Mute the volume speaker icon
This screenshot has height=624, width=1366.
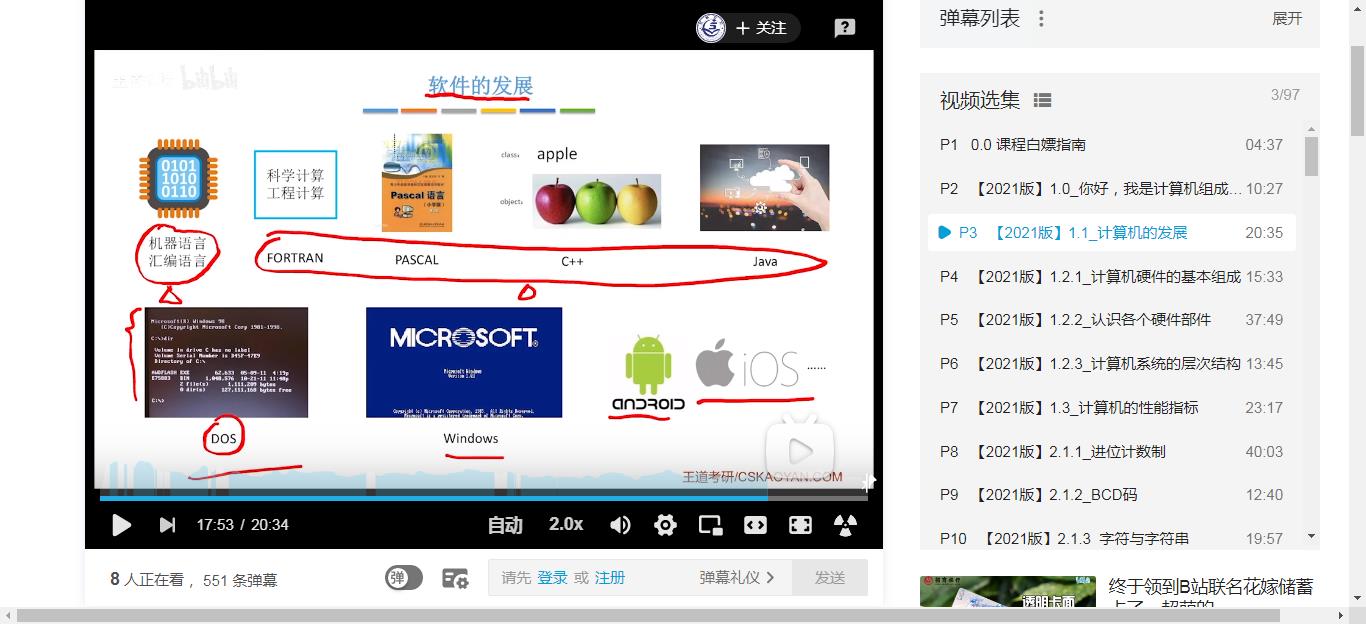coord(620,525)
